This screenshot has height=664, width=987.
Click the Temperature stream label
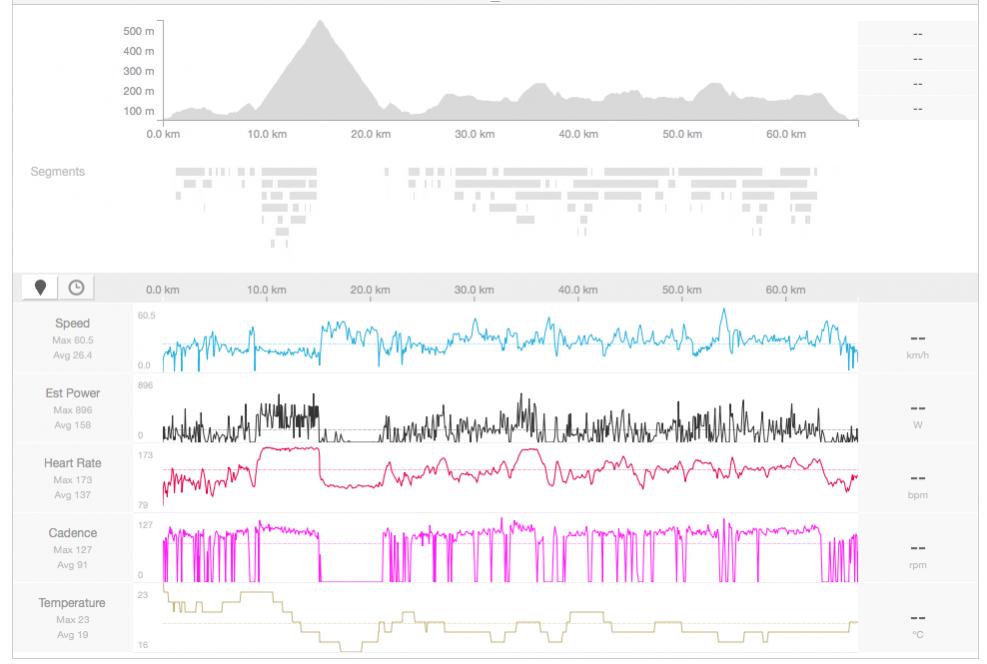72,603
